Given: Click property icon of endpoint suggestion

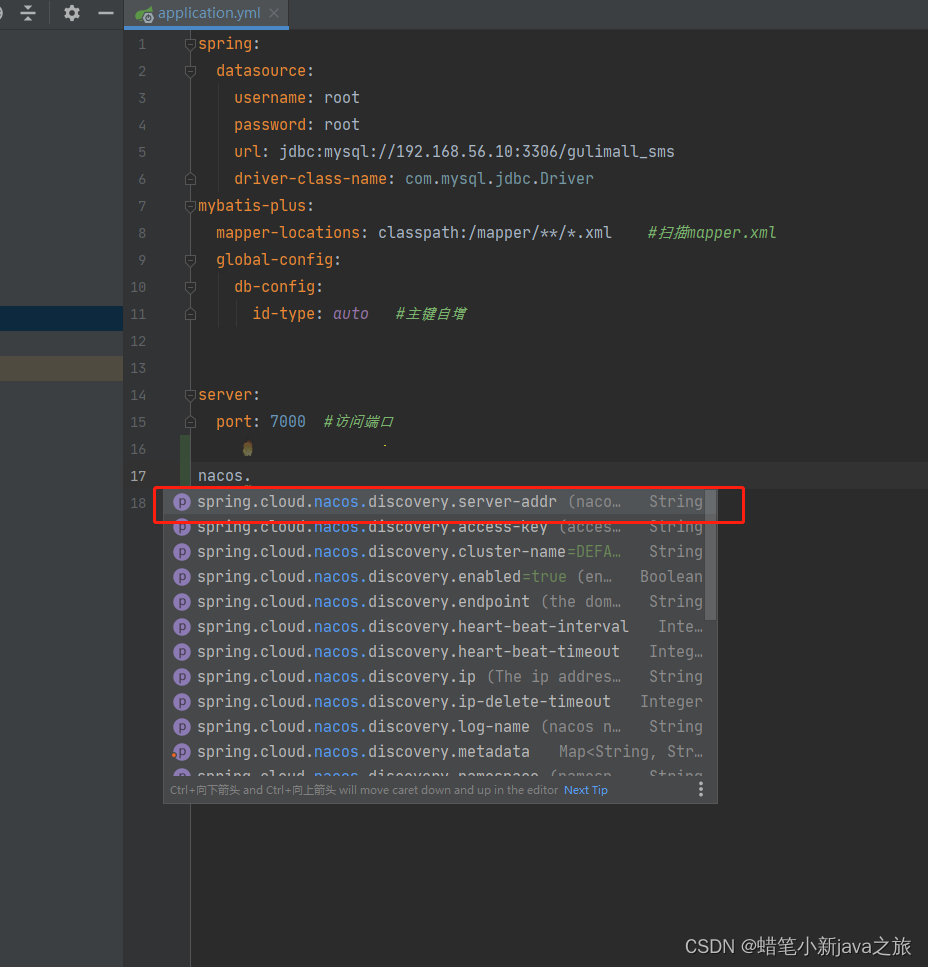Looking at the screenshot, I should 181,602.
